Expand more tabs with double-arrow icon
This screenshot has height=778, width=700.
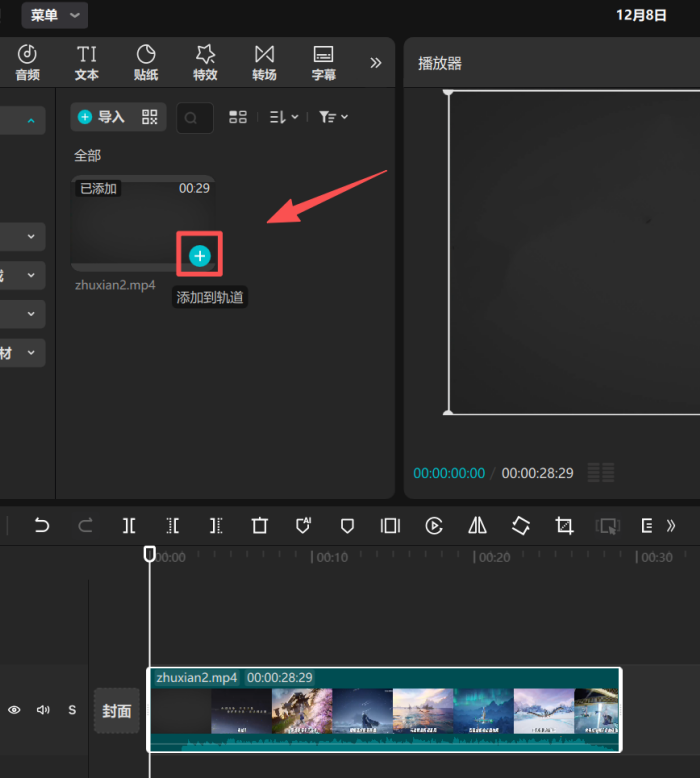coord(376,63)
